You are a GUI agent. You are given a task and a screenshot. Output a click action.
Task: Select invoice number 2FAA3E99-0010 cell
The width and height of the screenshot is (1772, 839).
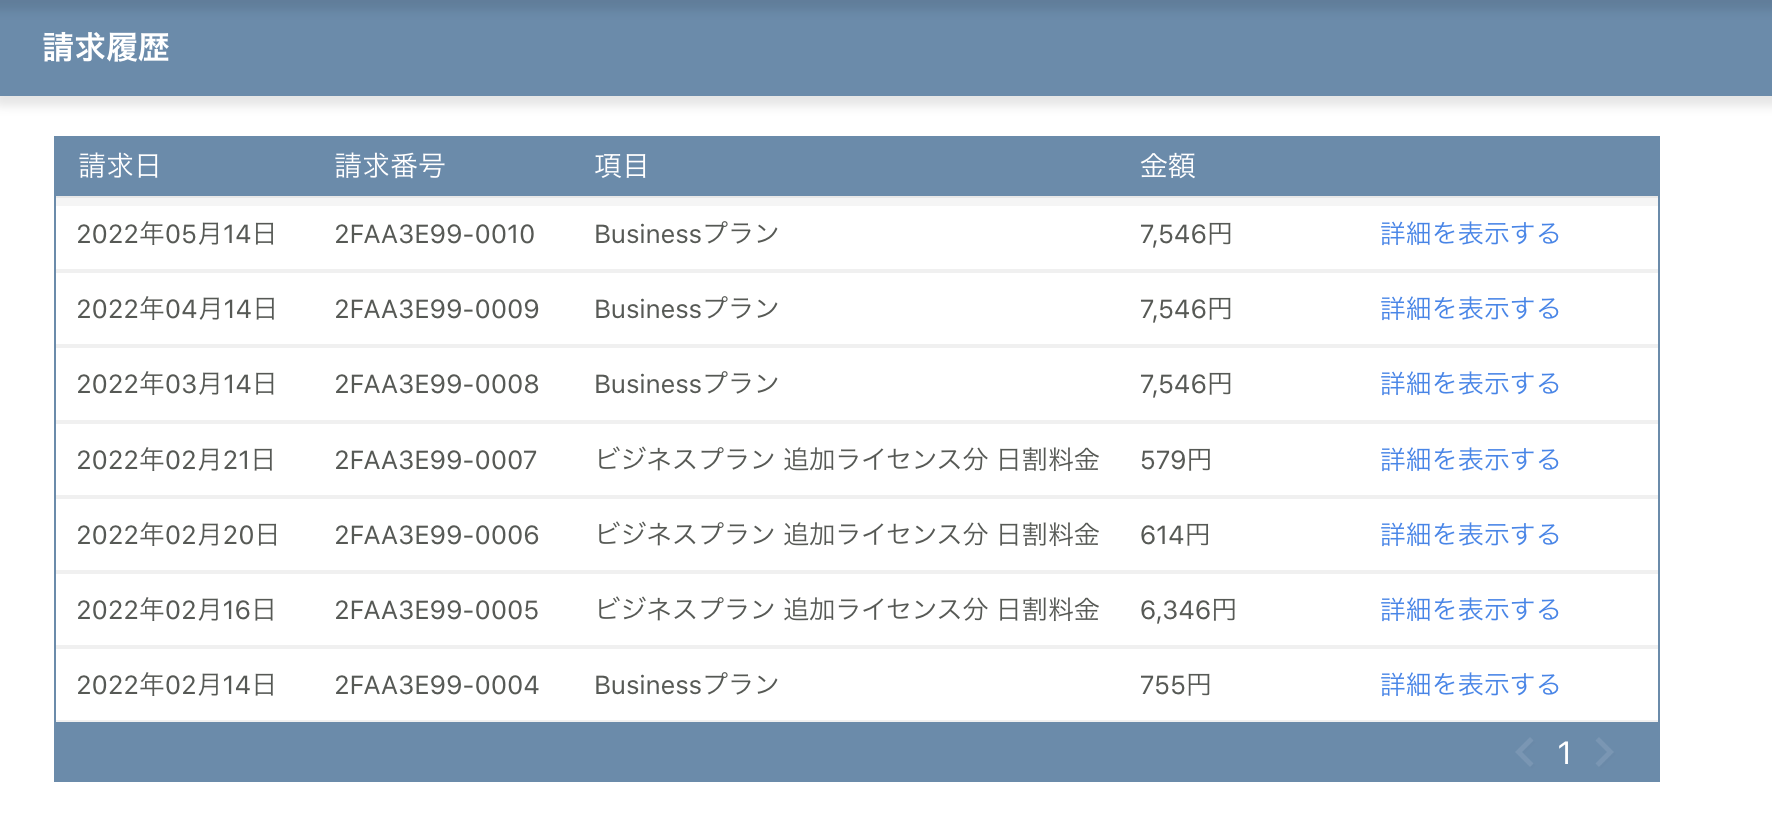434,234
